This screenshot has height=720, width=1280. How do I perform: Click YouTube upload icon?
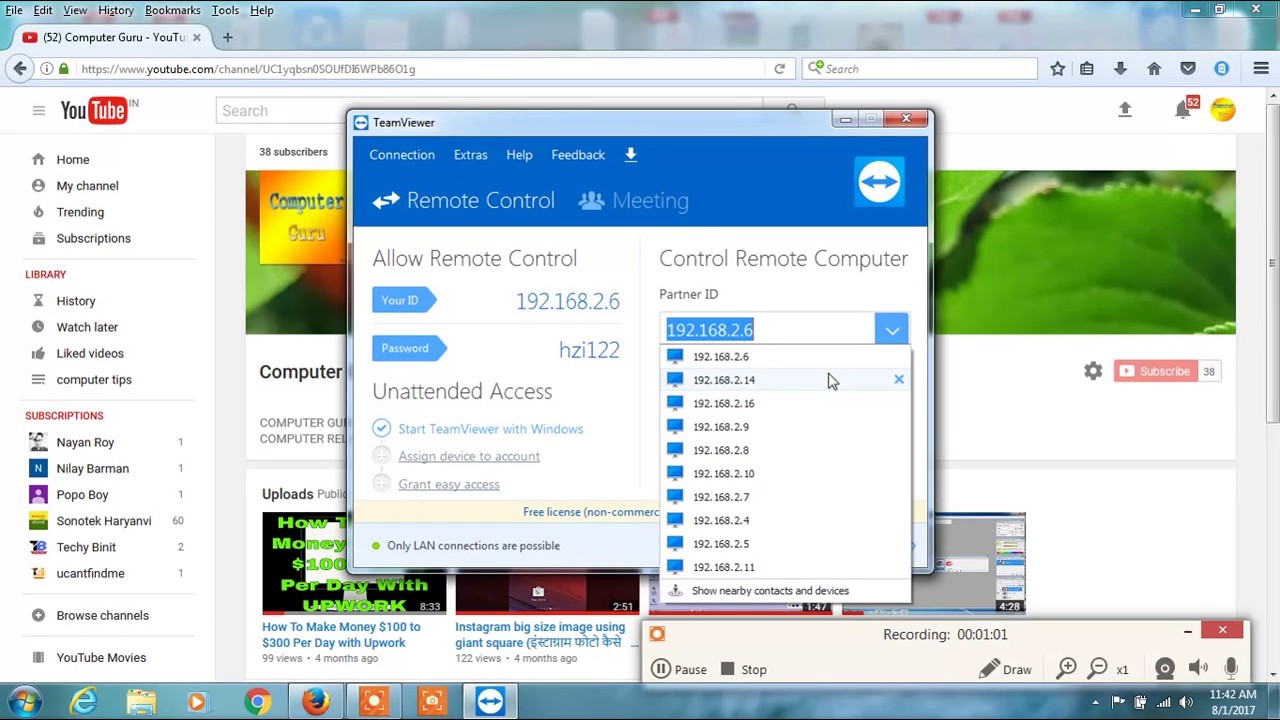[x=1125, y=110]
